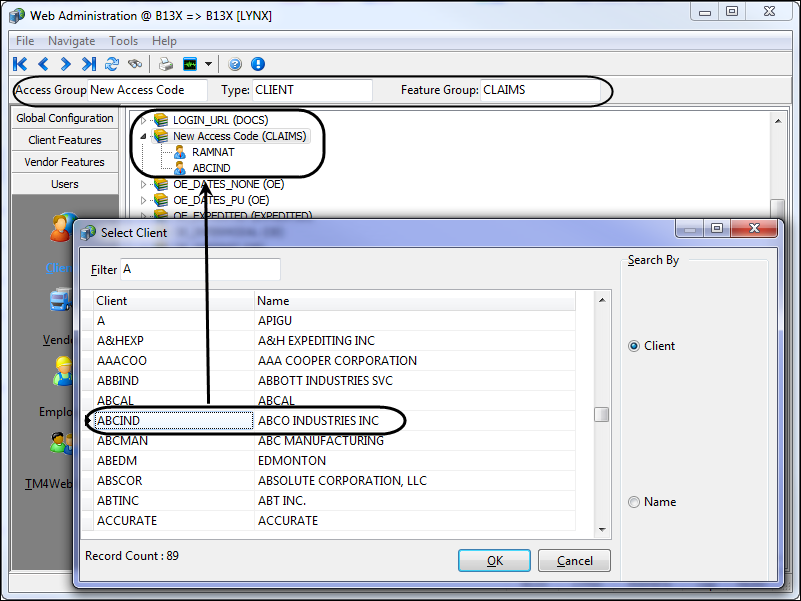801x601 pixels.
Task: Switch to Client Features tab
Action: pos(65,140)
